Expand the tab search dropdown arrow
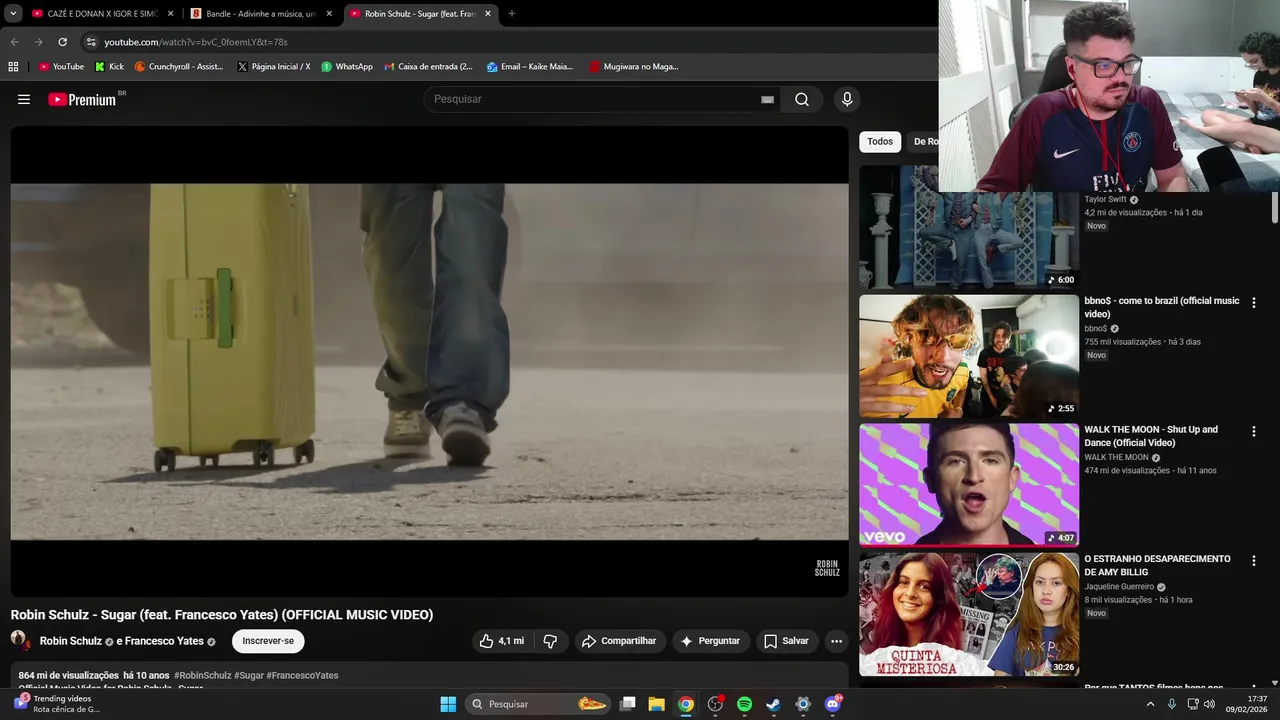 (x=13, y=14)
